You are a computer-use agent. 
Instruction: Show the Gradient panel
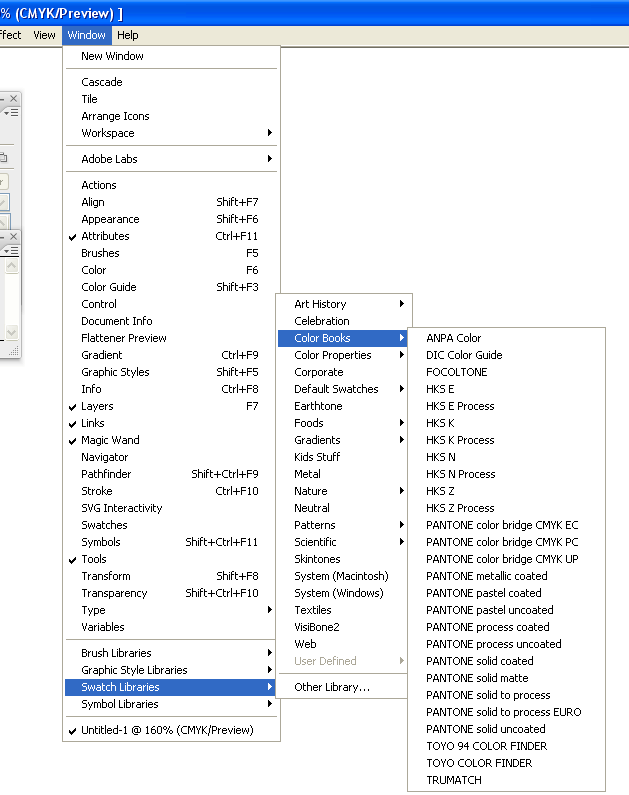click(171, 355)
